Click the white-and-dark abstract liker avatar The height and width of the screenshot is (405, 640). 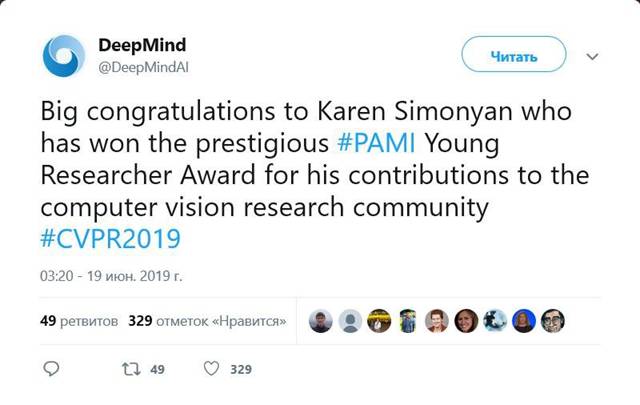(495, 321)
